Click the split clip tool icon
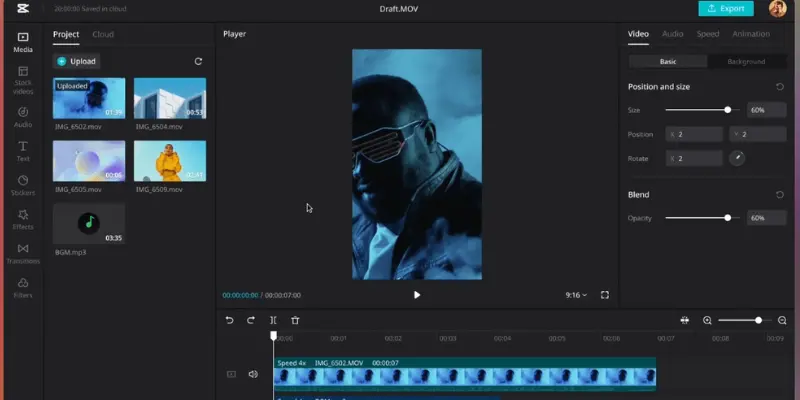800x400 pixels. point(273,320)
